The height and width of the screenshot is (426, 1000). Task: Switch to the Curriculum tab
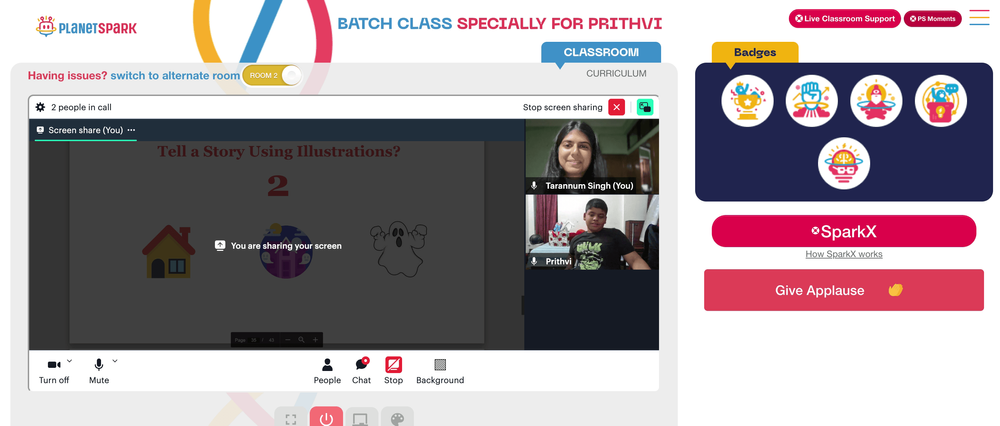coord(616,73)
